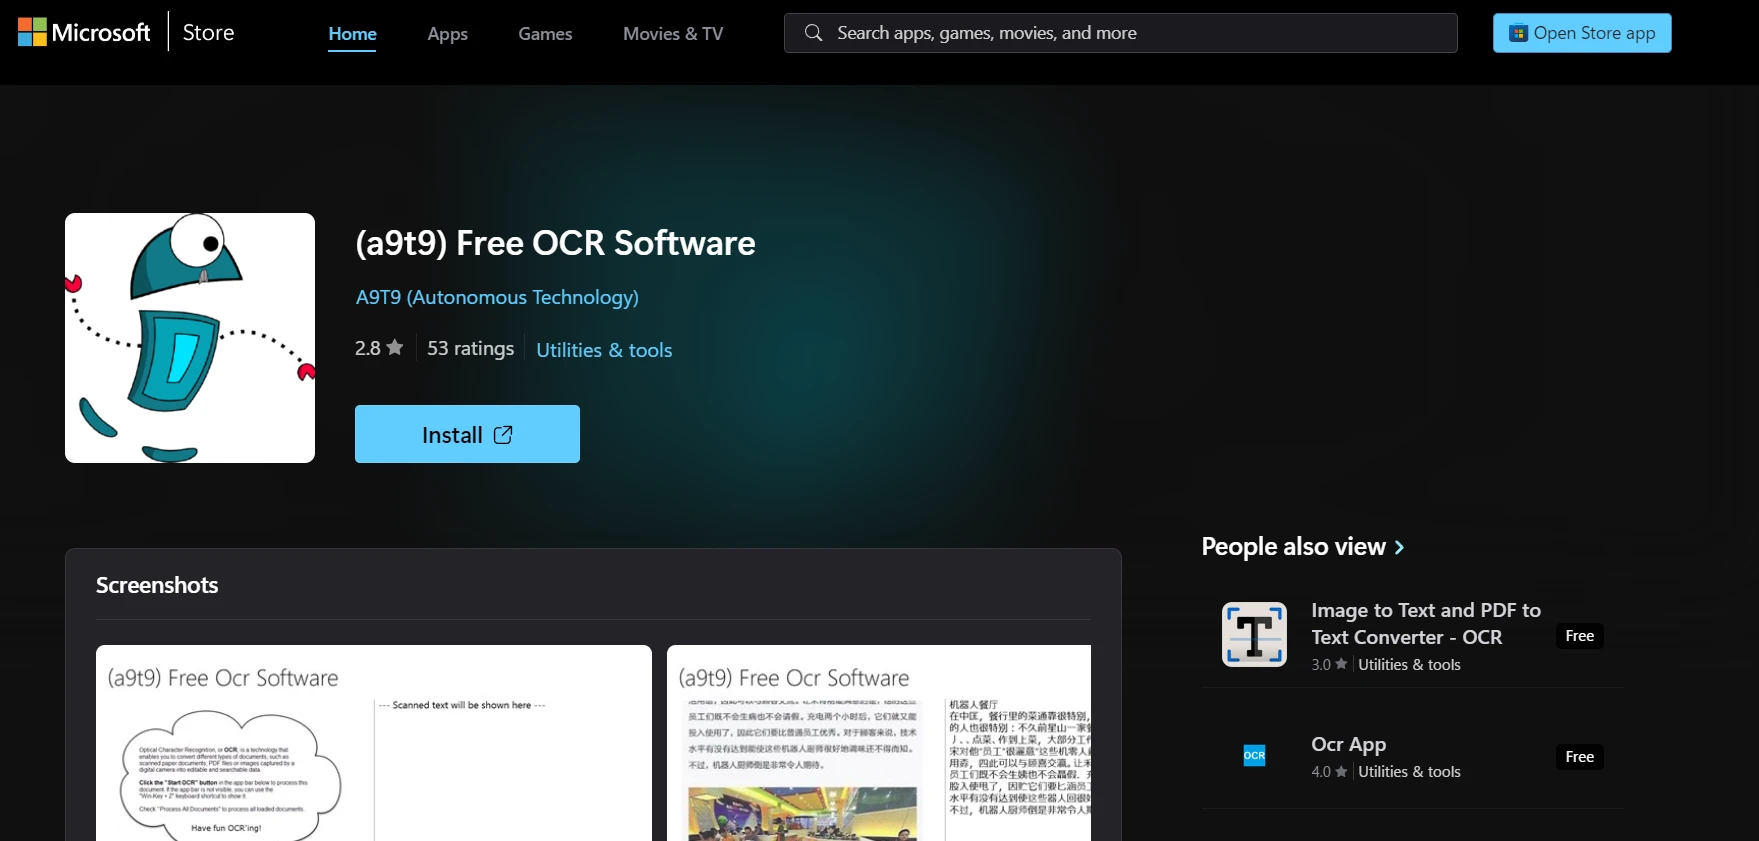Switch to the Games tab
The image size is (1759, 841).
tap(545, 34)
